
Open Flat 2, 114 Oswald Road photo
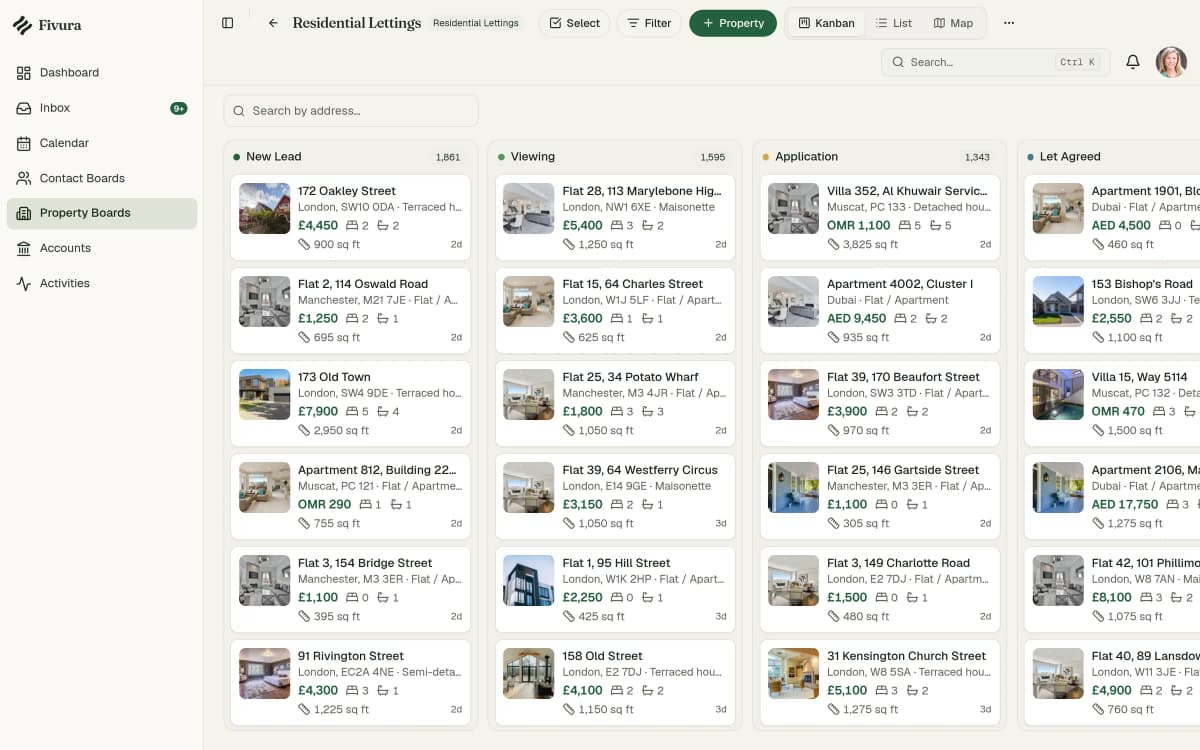(265, 301)
